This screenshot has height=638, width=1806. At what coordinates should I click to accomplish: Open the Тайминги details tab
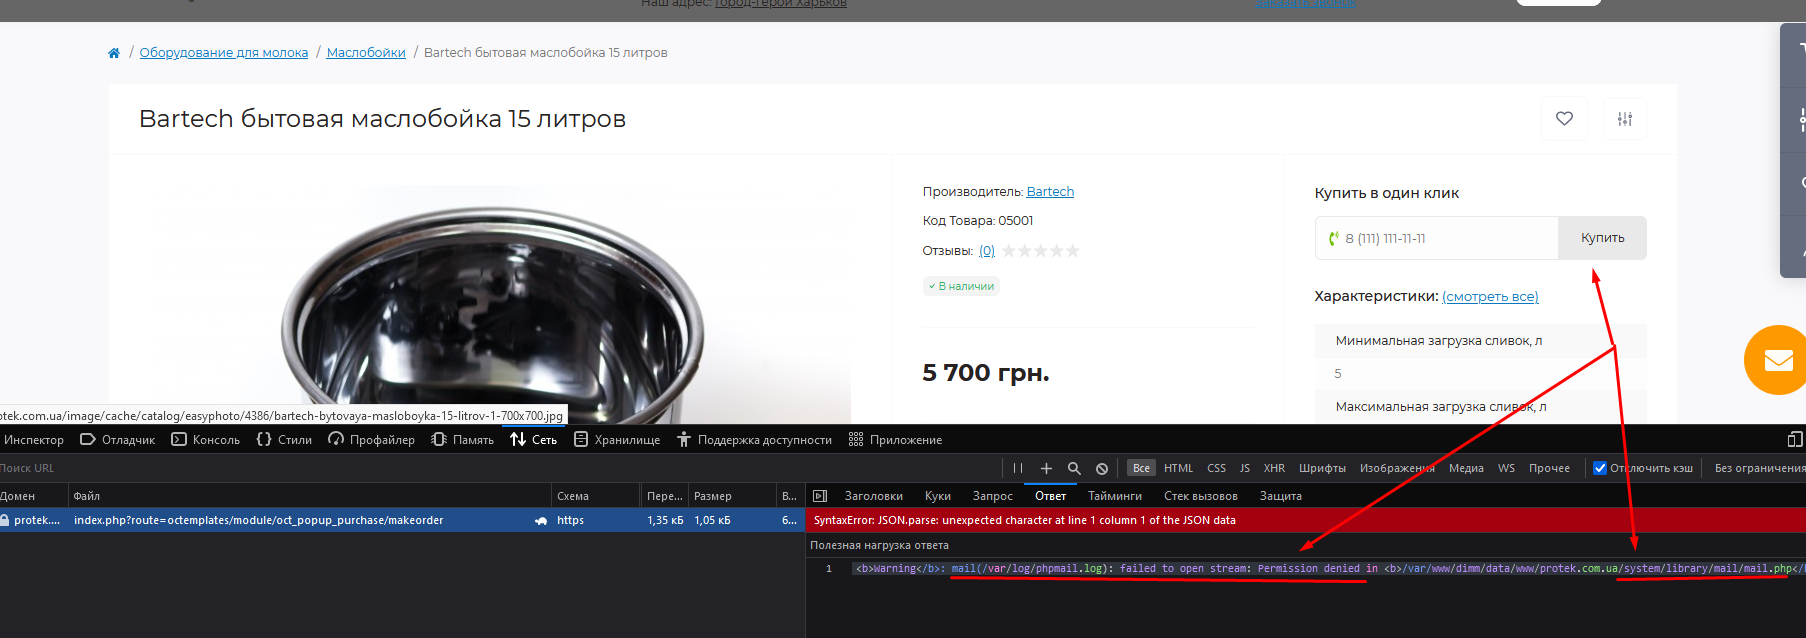(1115, 496)
